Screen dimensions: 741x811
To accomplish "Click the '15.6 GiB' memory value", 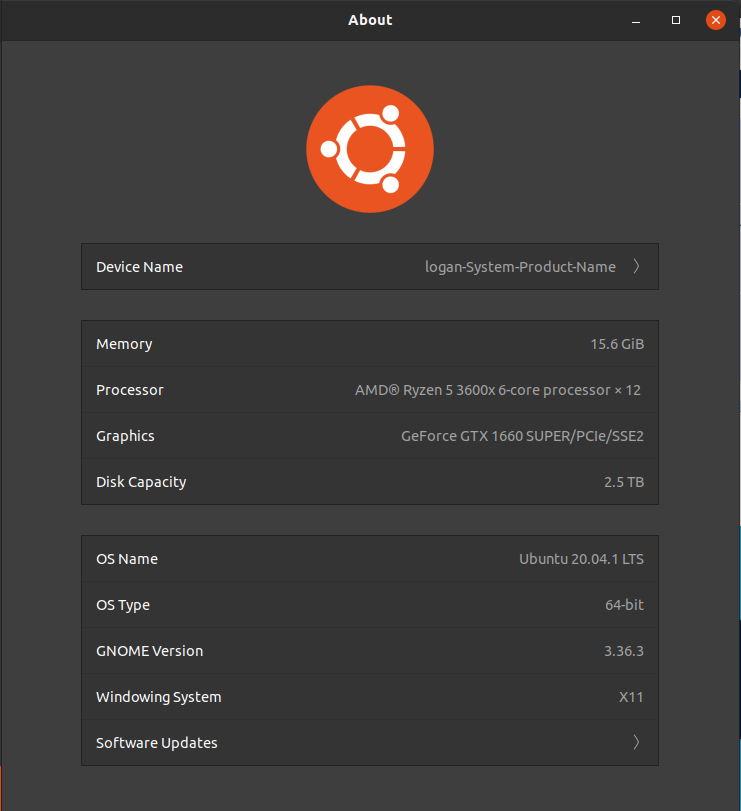I will (617, 344).
